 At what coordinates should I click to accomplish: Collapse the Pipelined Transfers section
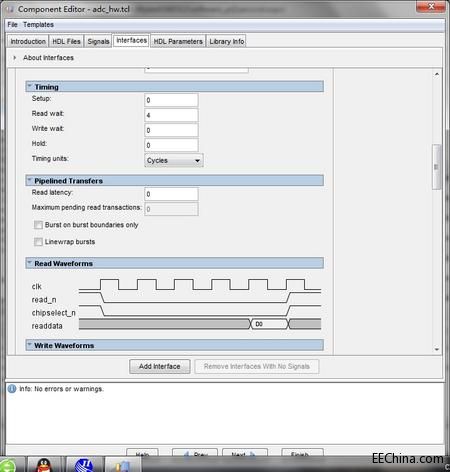click(30, 180)
